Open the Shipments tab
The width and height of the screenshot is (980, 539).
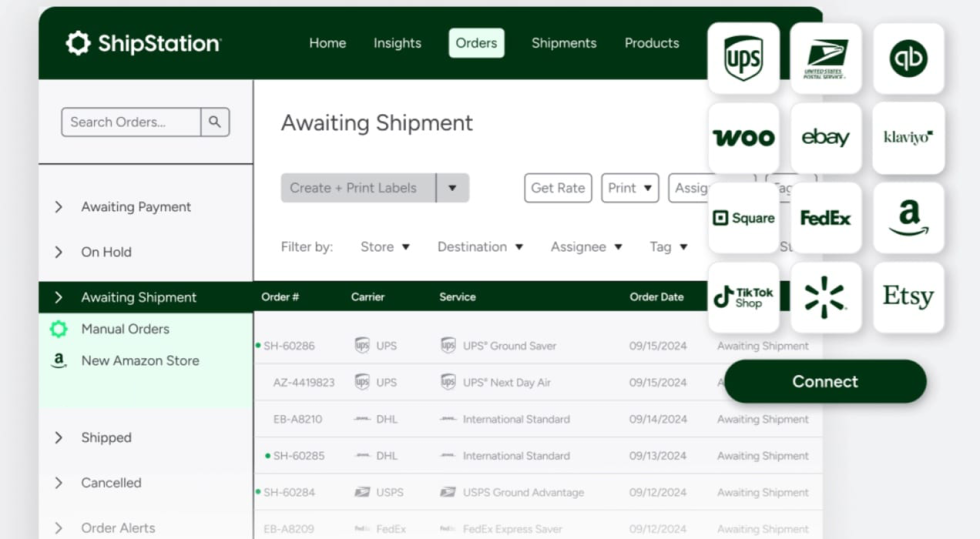[564, 43]
